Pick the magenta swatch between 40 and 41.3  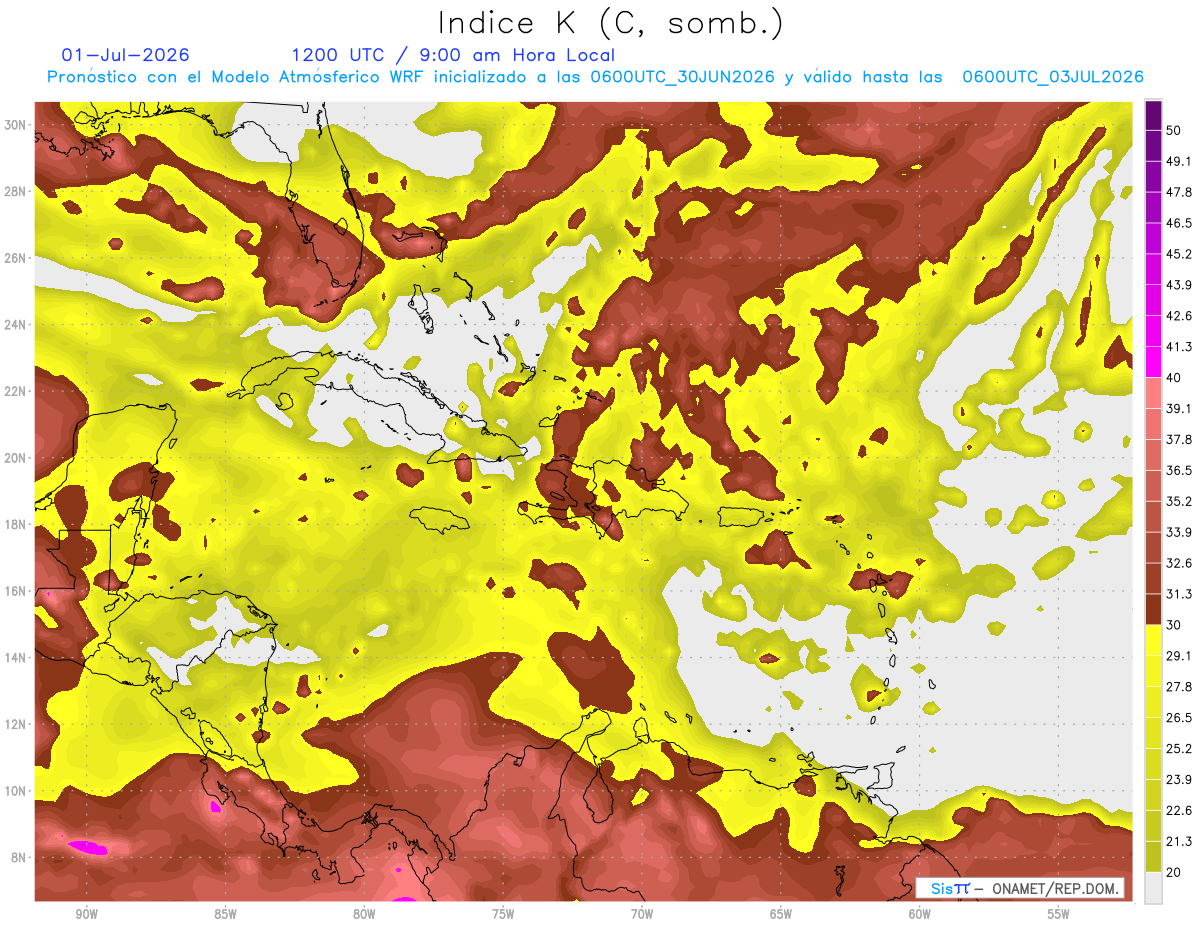point(1153,362)
